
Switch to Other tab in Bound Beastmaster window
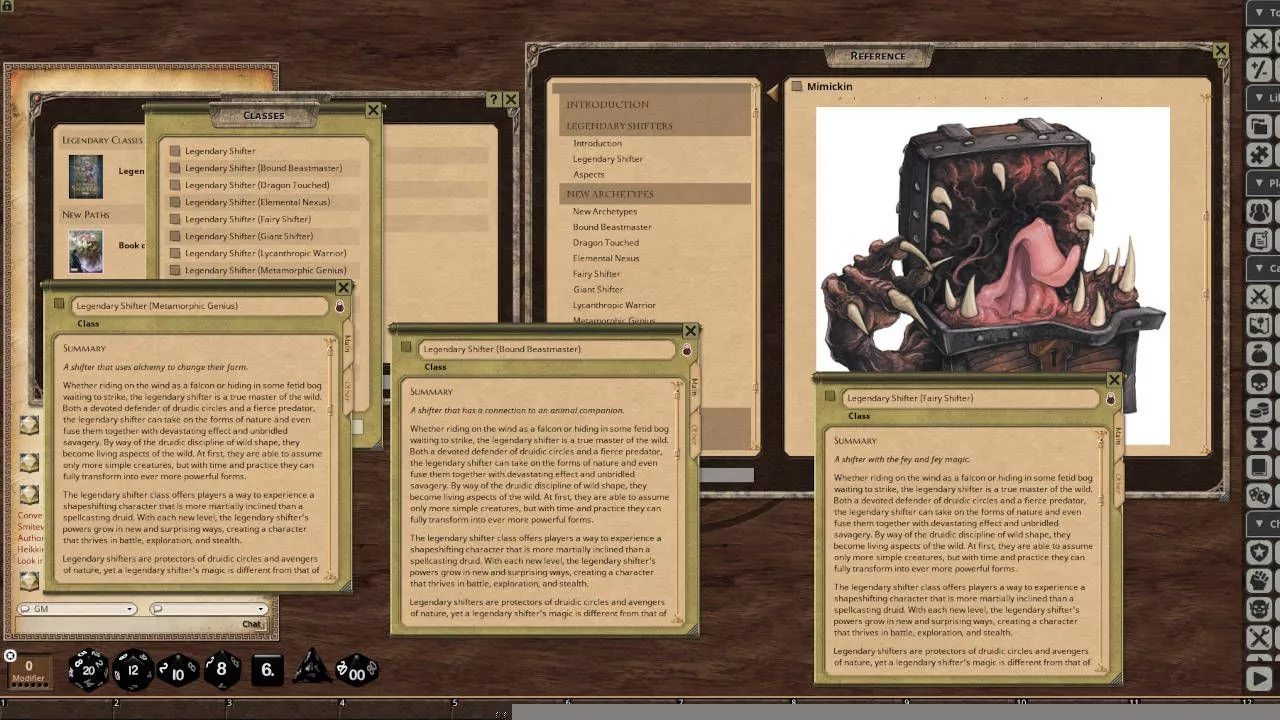[x=694, y=432]
